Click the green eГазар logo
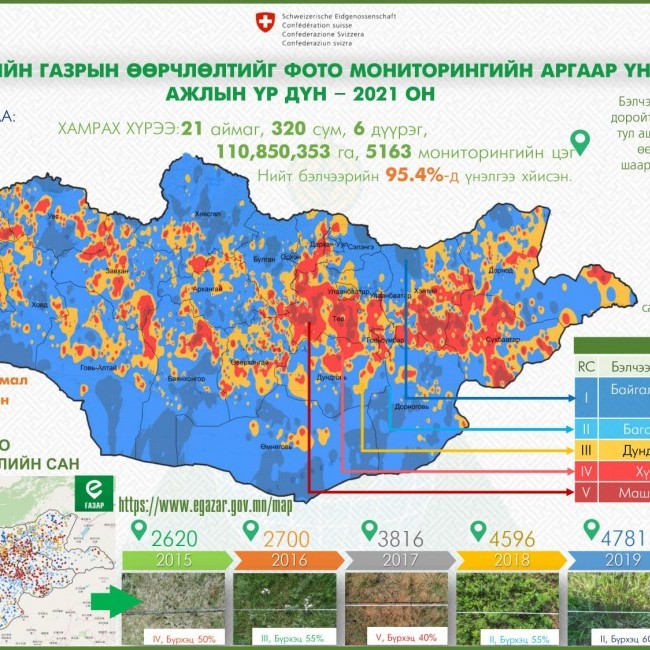This screenshot has width=650, height=650. click(94, 493)
